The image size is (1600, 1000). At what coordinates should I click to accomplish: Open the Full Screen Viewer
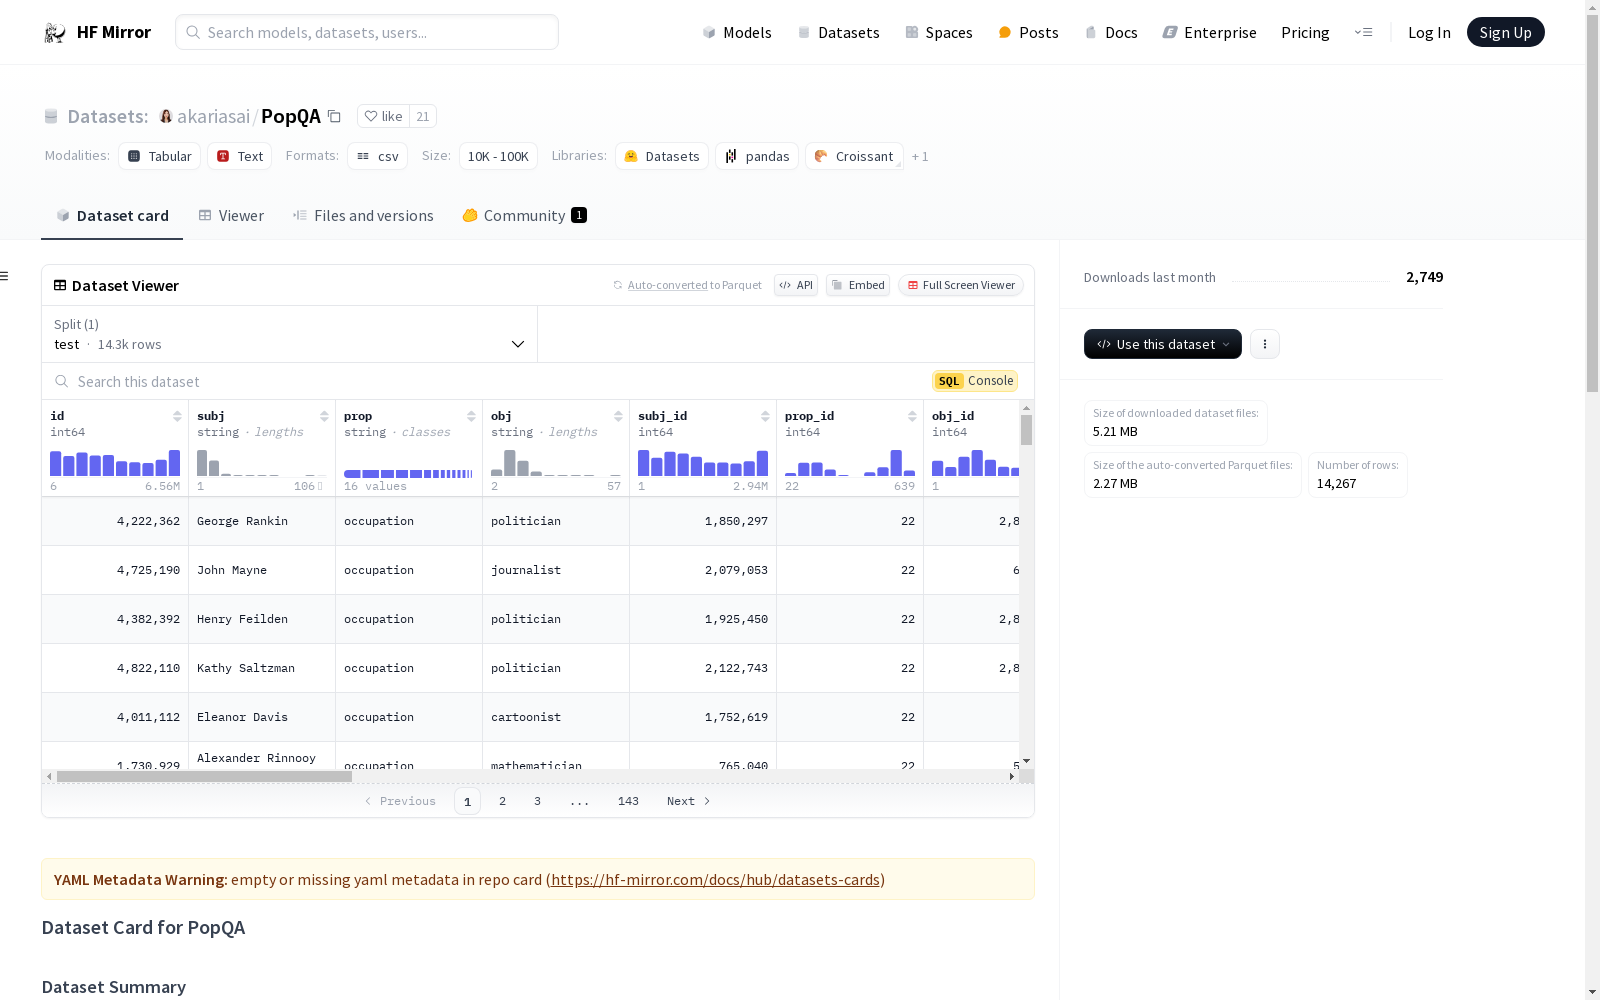[961, 285]
